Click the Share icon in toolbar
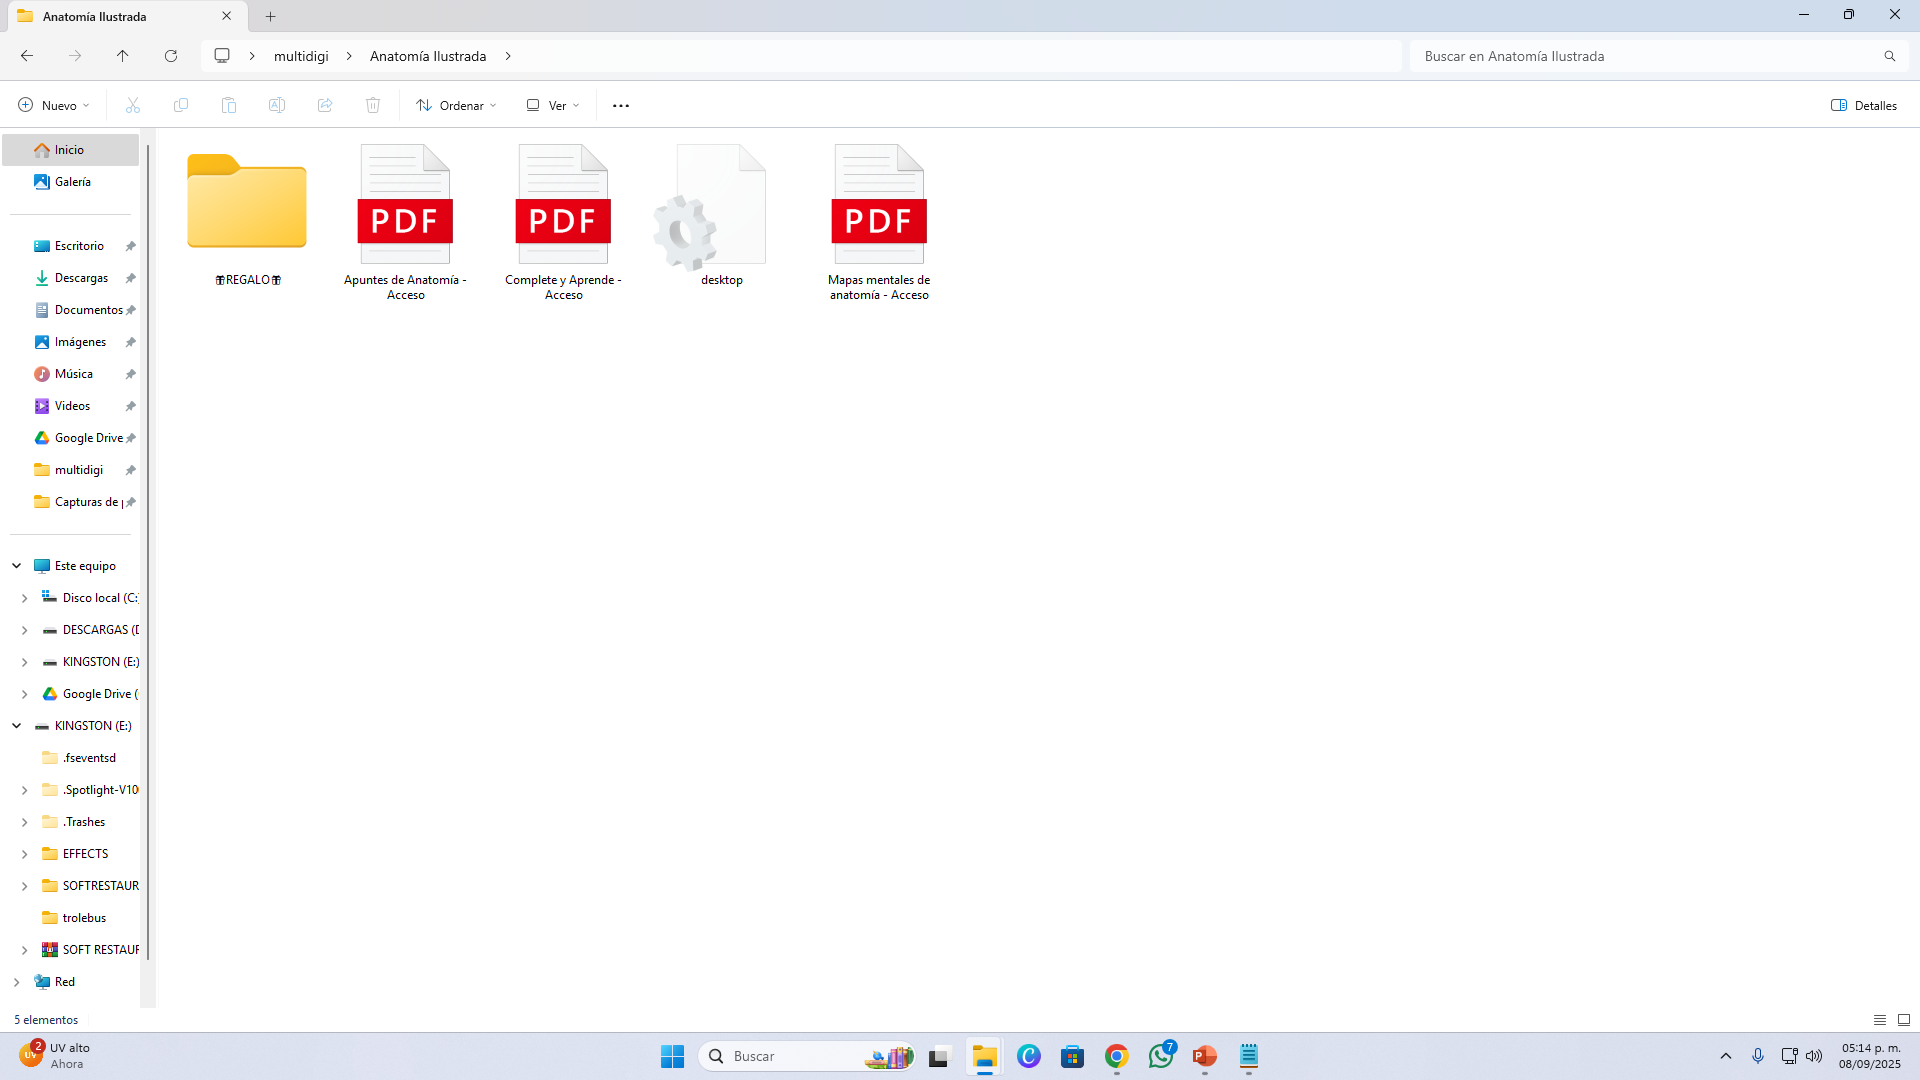1920x1080 pixels. [x=325, y=105]
